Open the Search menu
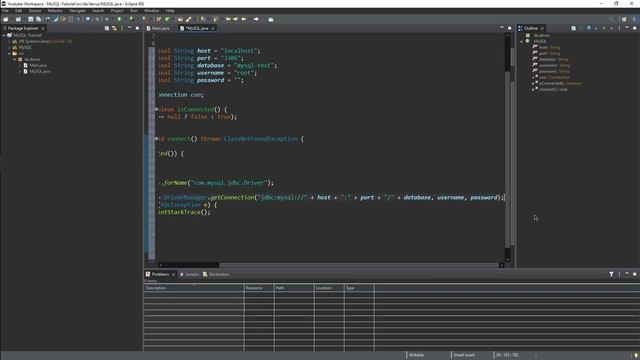 click(x=98, y=11)
